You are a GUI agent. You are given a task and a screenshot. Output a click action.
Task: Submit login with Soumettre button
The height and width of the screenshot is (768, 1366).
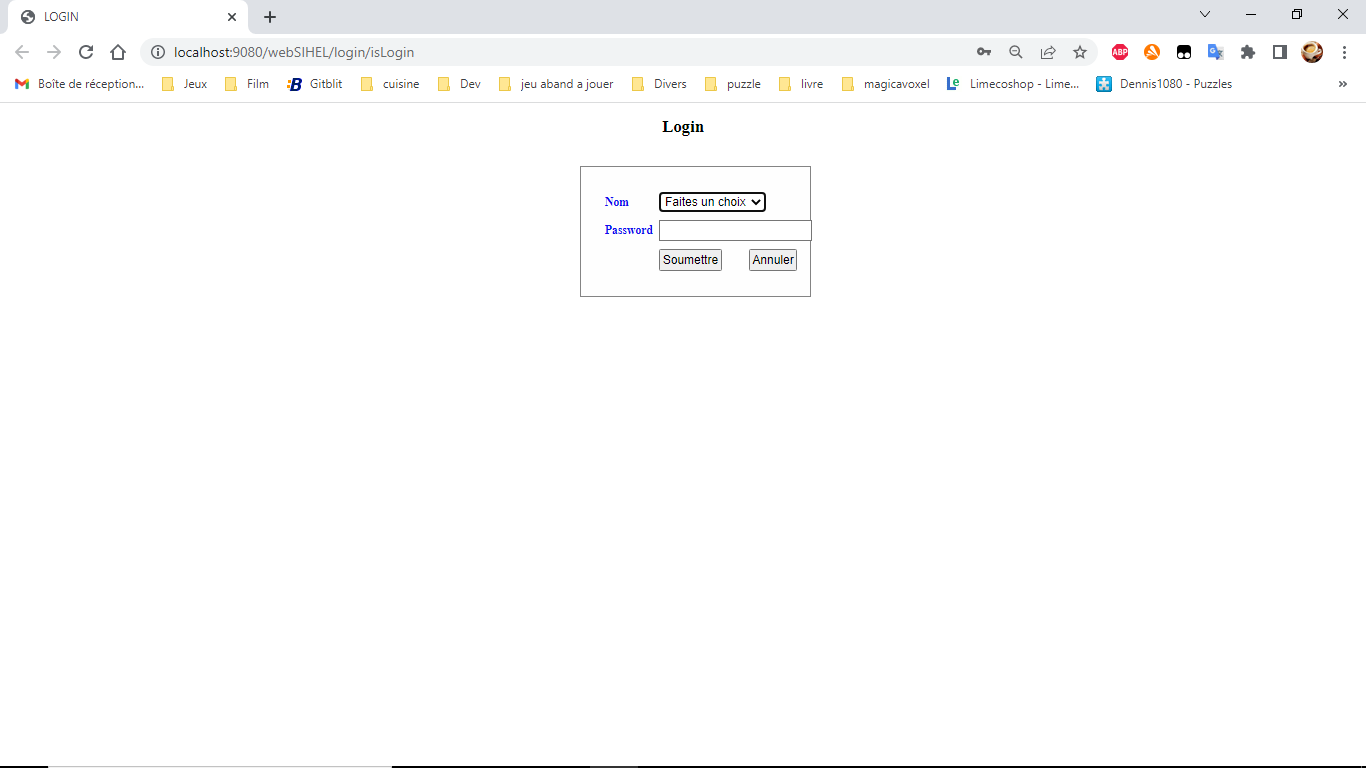point(690,260)
